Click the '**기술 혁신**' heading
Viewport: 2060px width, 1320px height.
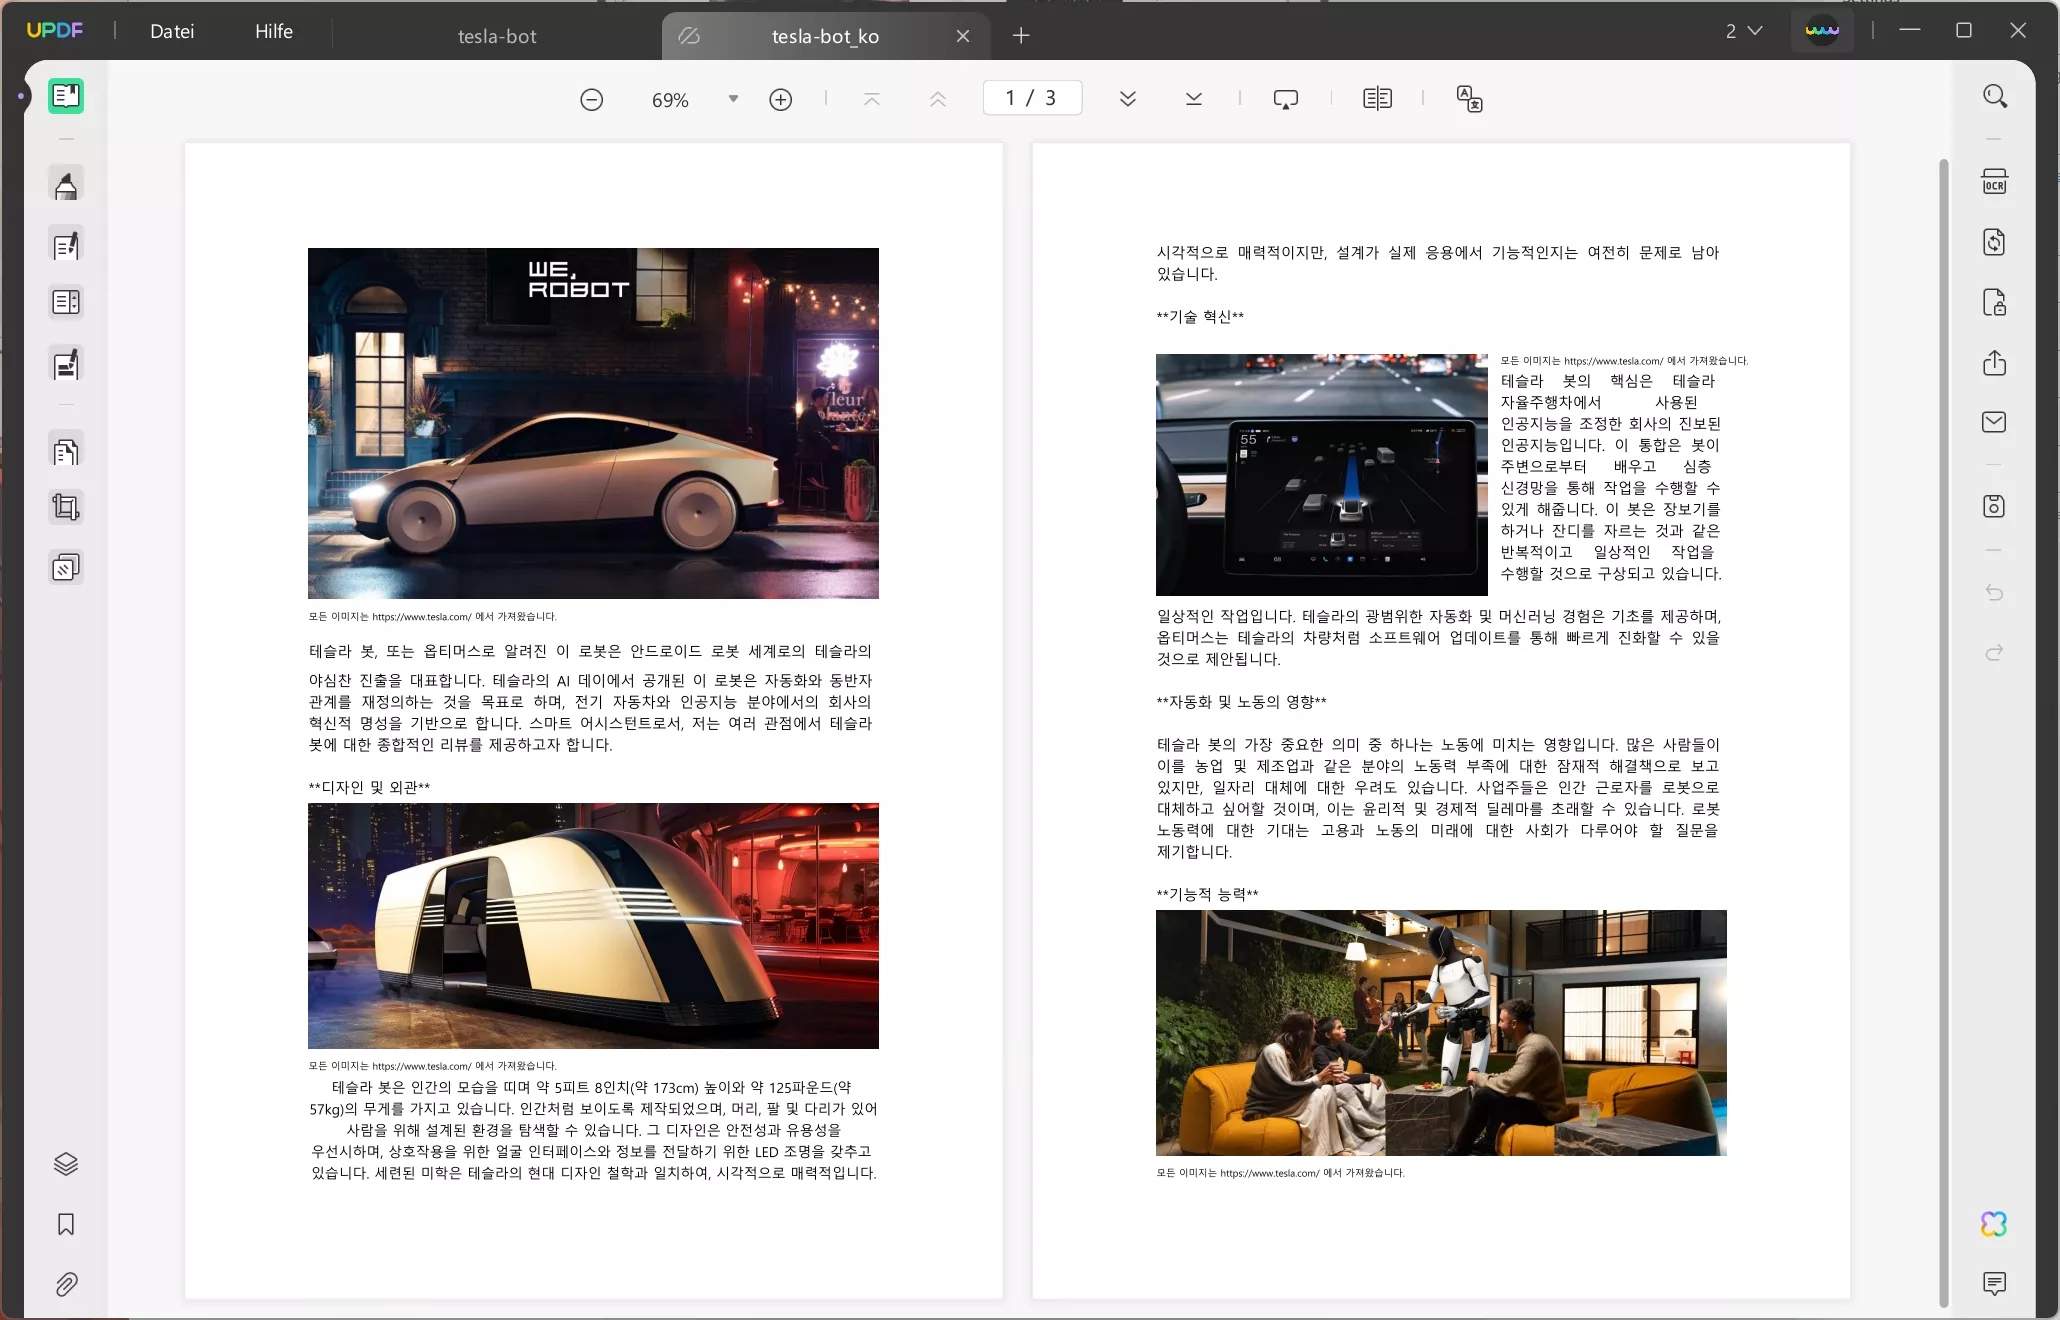[x=1200, y=317]
